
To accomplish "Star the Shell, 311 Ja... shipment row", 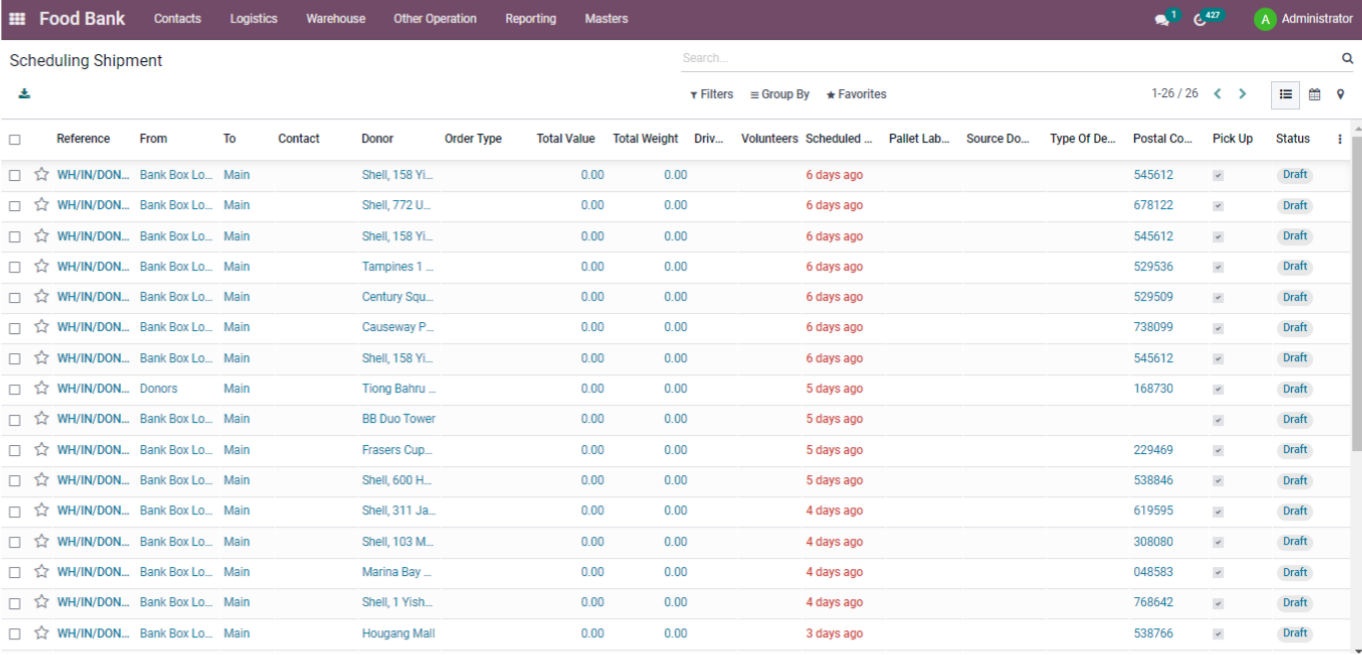I will [x=41, y=510].
